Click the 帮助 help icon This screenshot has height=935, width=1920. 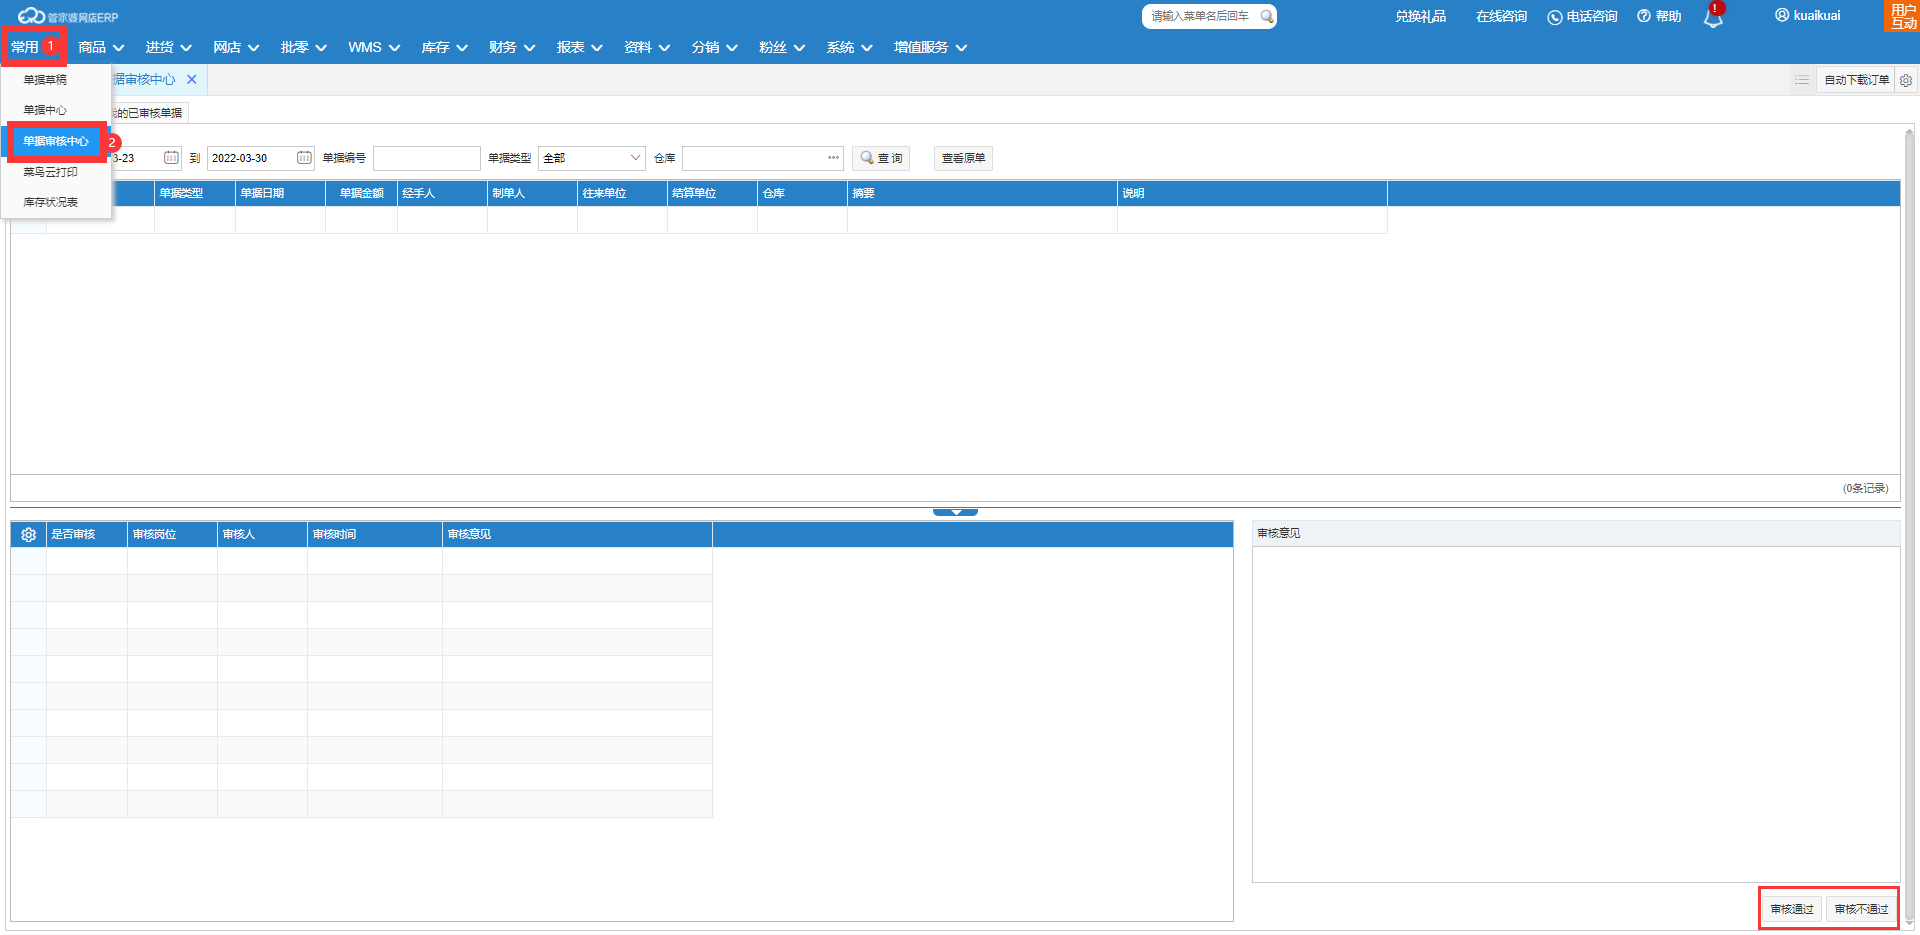pyautogui.click(x=1644, y=16)
